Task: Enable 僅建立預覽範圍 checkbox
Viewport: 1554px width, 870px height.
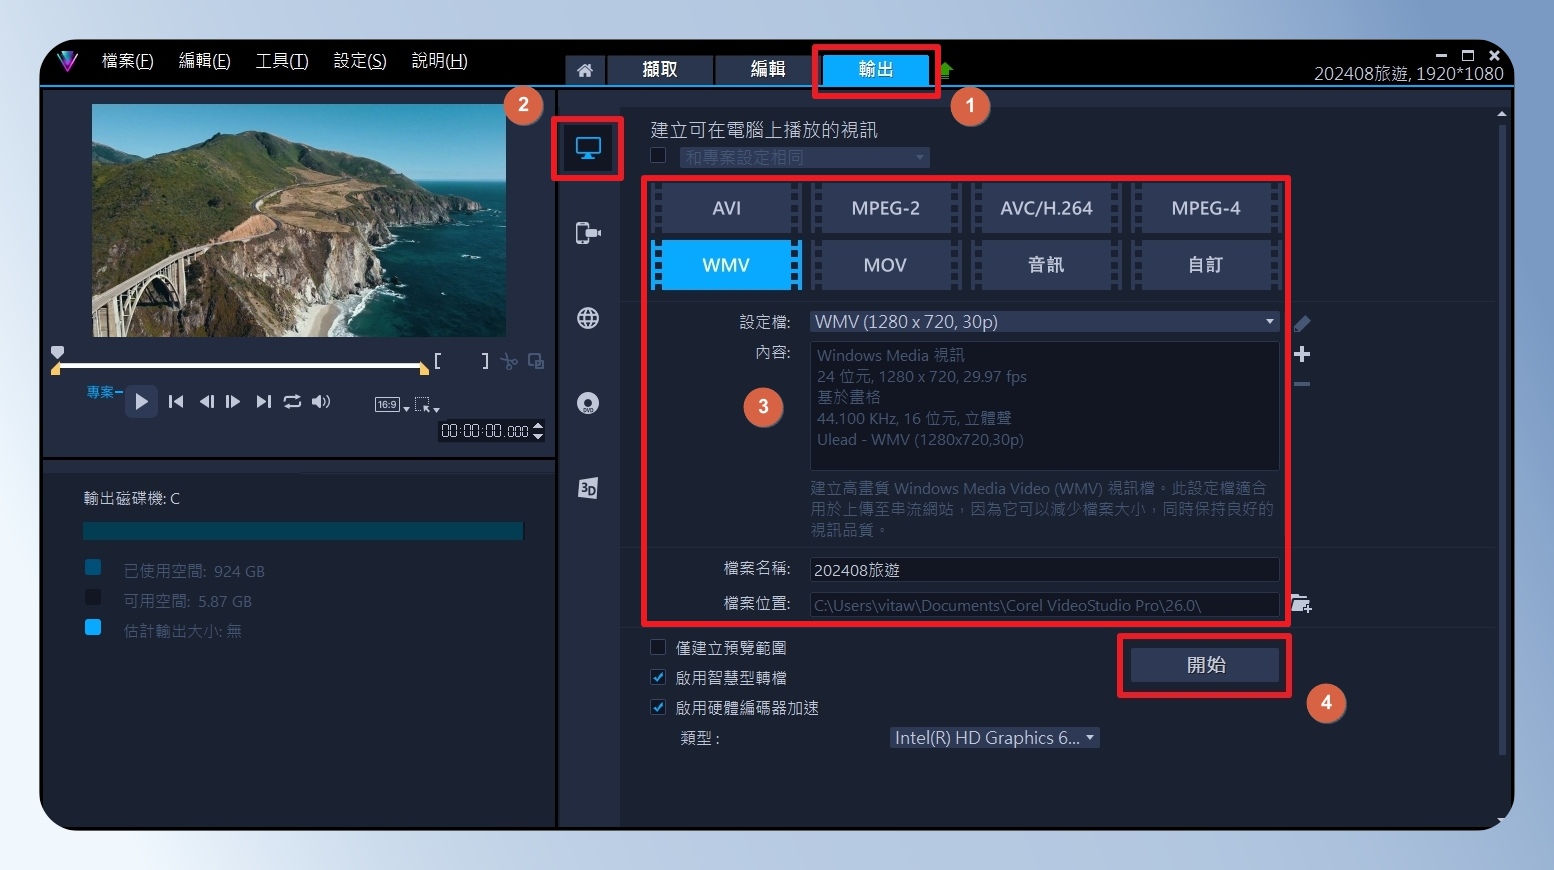Action: tap(658, 647)
